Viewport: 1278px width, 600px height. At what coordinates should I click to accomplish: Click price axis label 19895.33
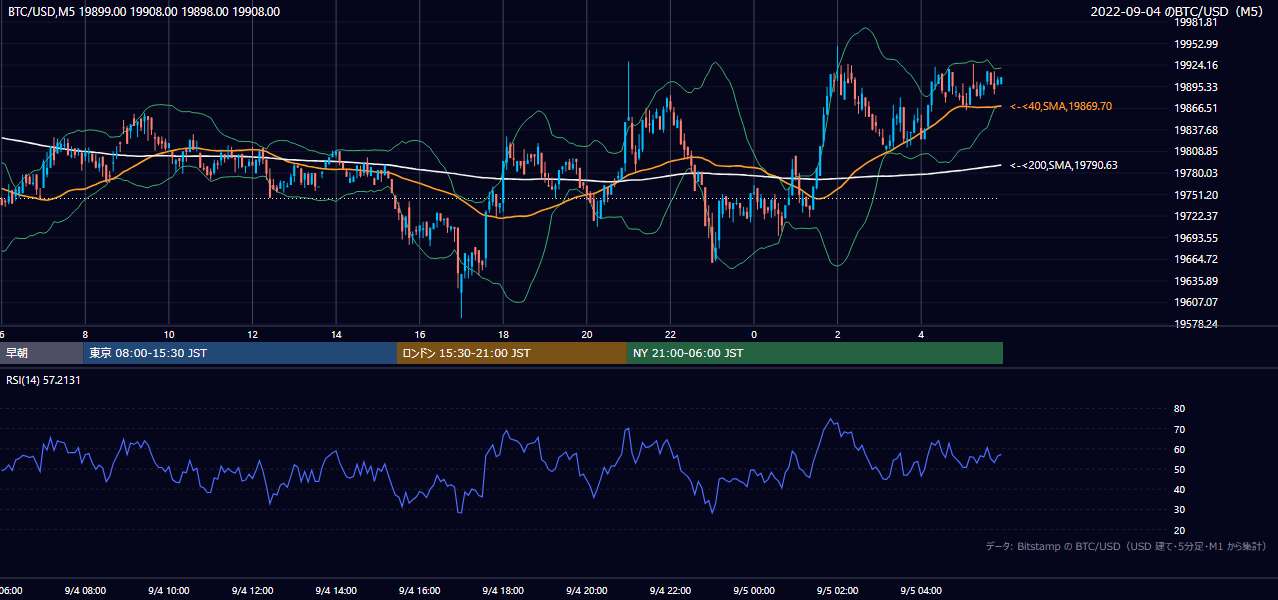(x=1196, y=87)
